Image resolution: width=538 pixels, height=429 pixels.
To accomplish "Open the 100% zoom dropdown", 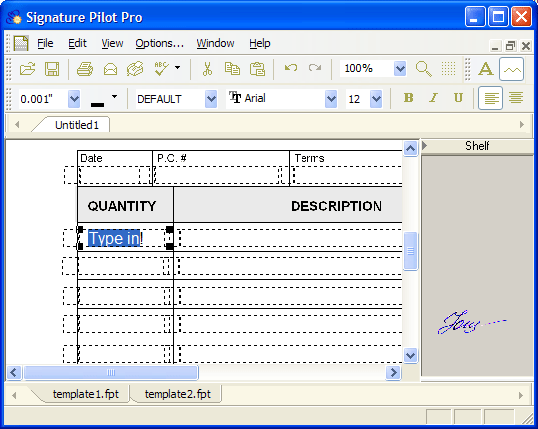I will click(x=400, y=69).
